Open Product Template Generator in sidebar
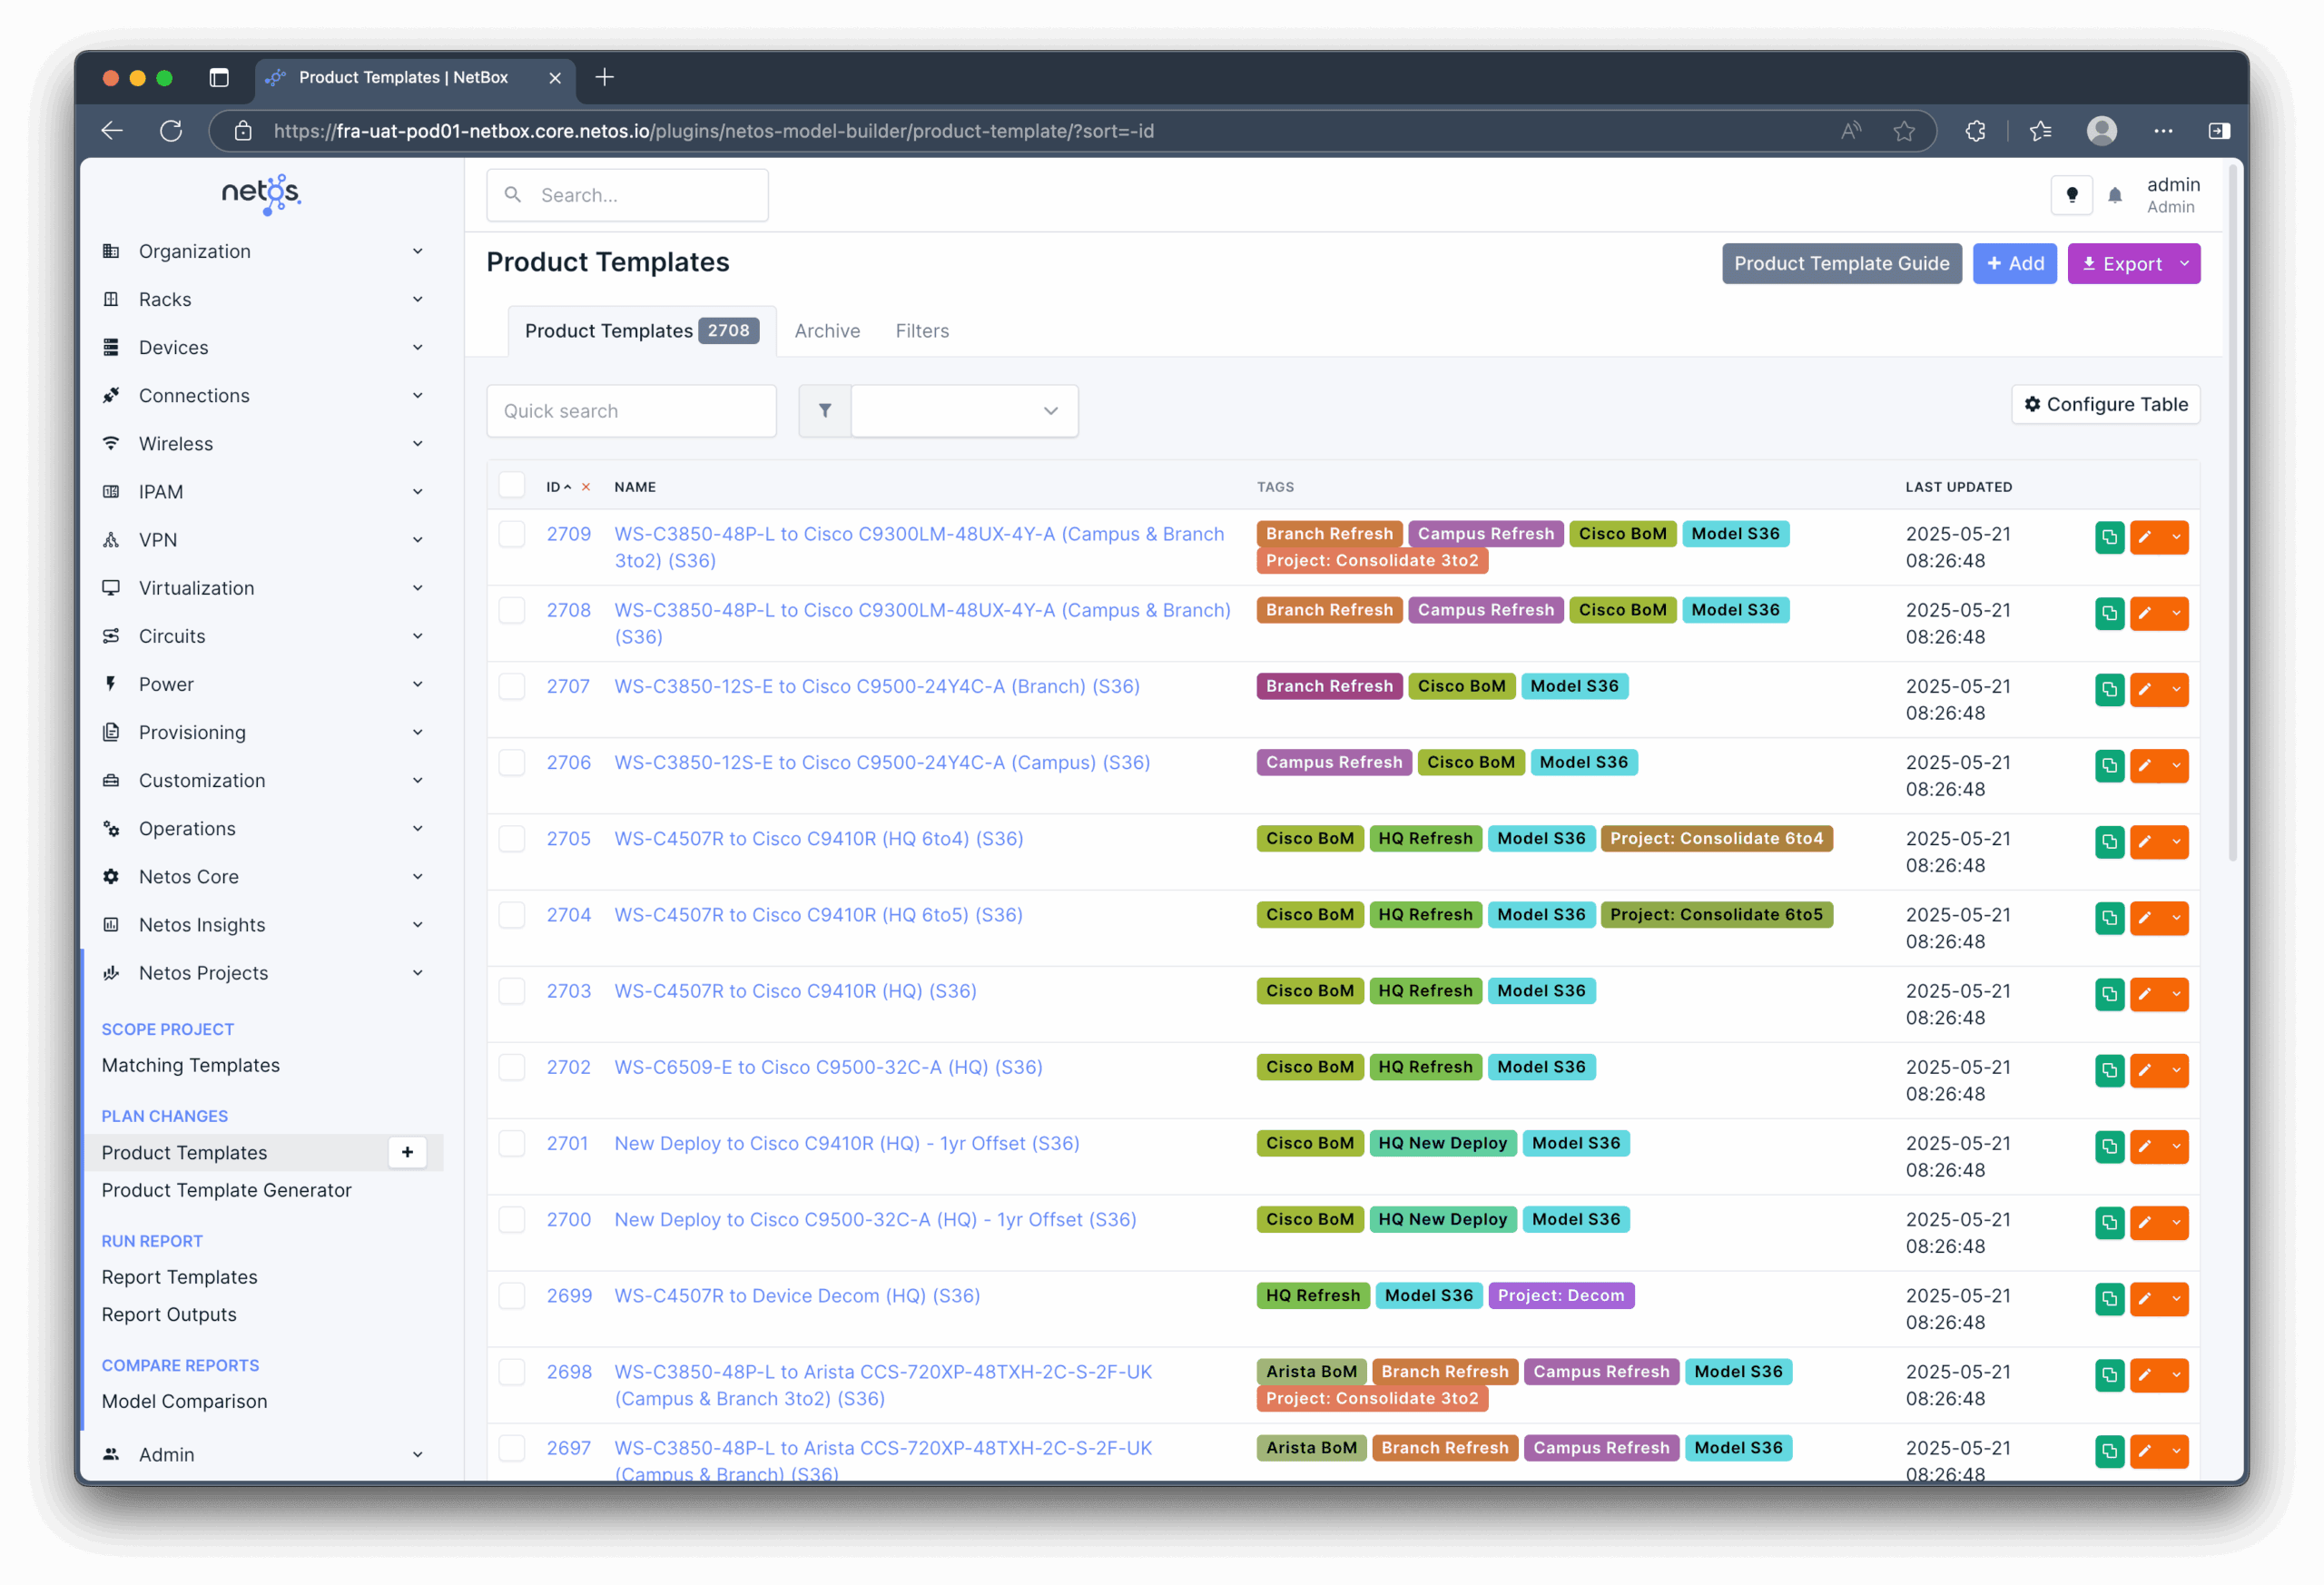Viewport: 2324px width, 1585px height. (227, 1190)
